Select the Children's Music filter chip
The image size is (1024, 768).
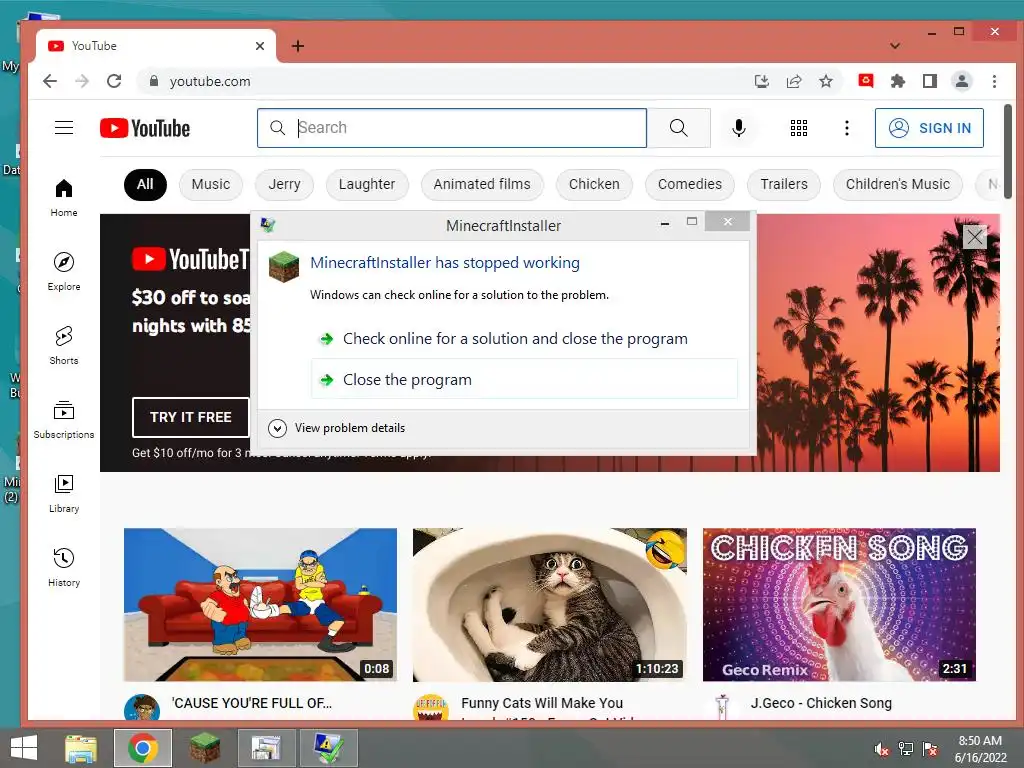898,185
